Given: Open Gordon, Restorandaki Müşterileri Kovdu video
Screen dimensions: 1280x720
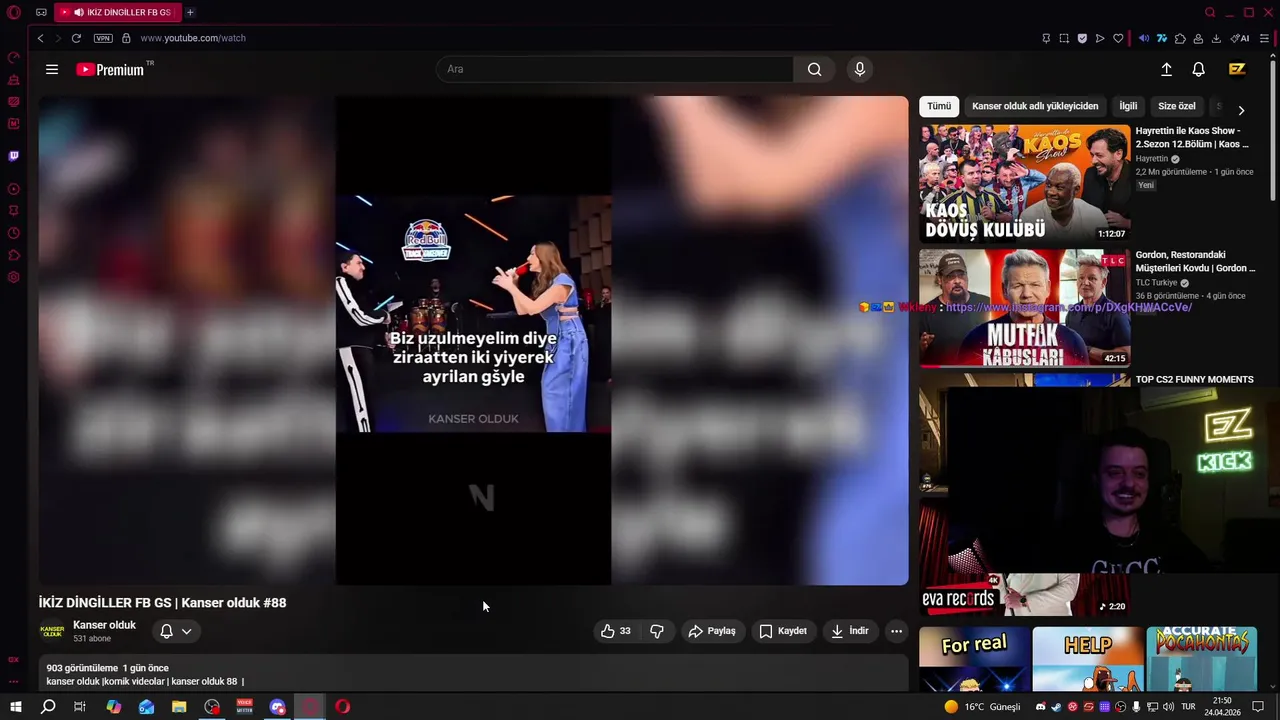Looking at the screenshot, I should (1195, 261).
